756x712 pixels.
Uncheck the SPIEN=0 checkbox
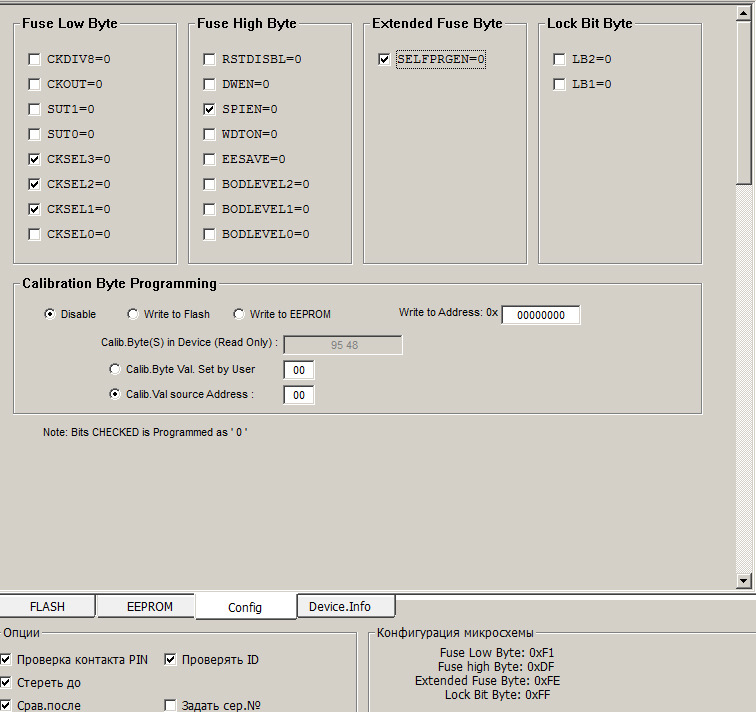point(209,109)
